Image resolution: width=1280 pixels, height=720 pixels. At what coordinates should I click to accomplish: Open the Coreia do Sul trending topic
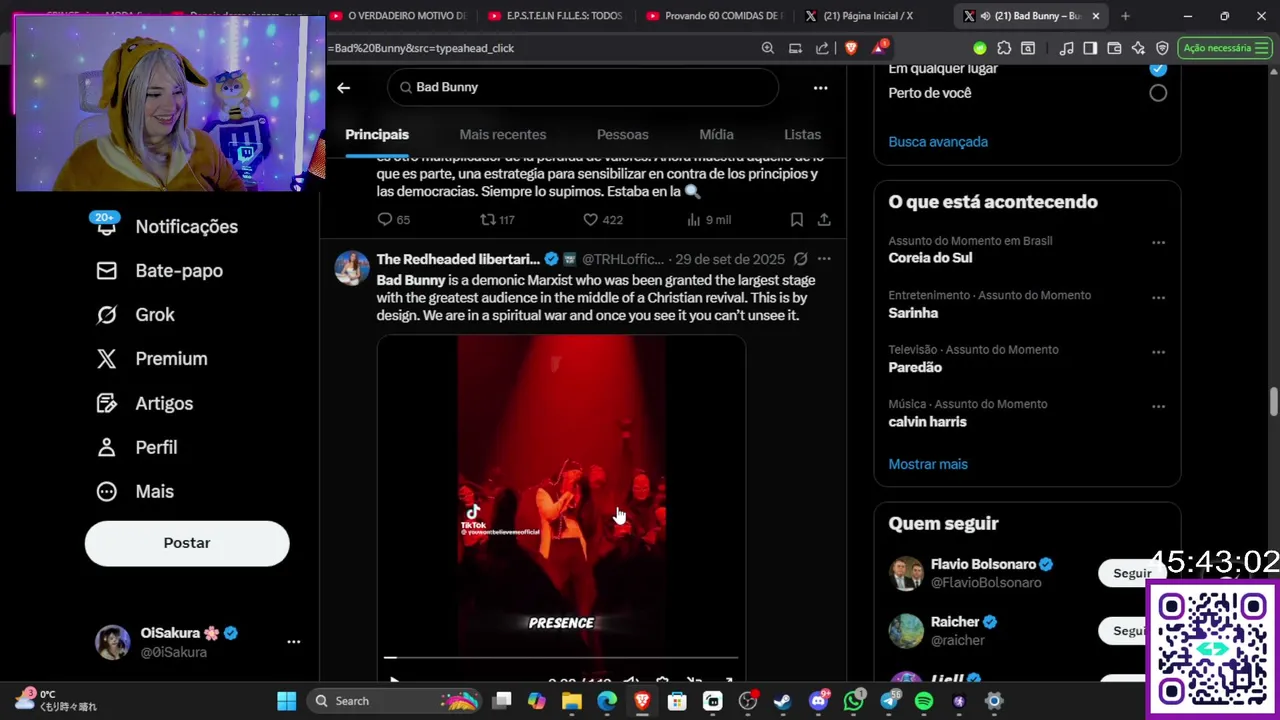(x=930, y=258)
